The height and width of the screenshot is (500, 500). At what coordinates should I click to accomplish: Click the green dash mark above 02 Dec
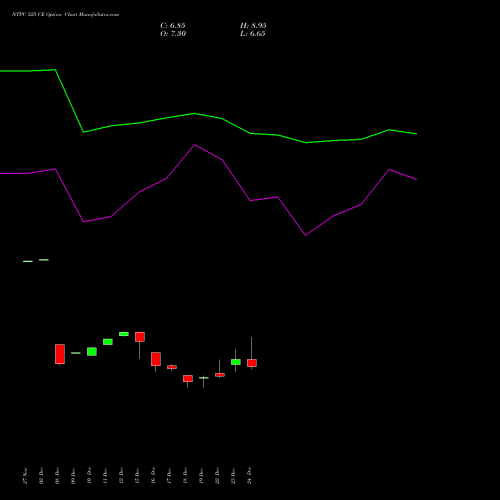pyautogui.click(x=44, y=260)
